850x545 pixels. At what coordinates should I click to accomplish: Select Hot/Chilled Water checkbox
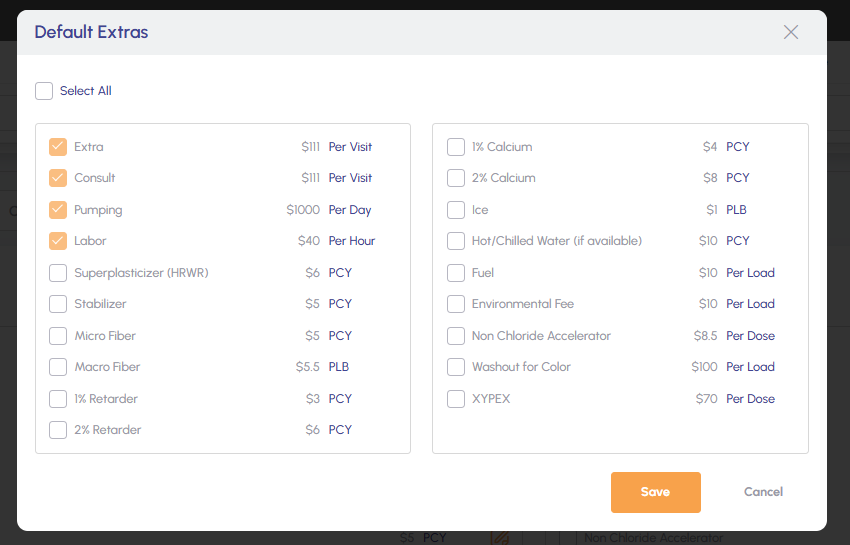(x=456, y=241)
